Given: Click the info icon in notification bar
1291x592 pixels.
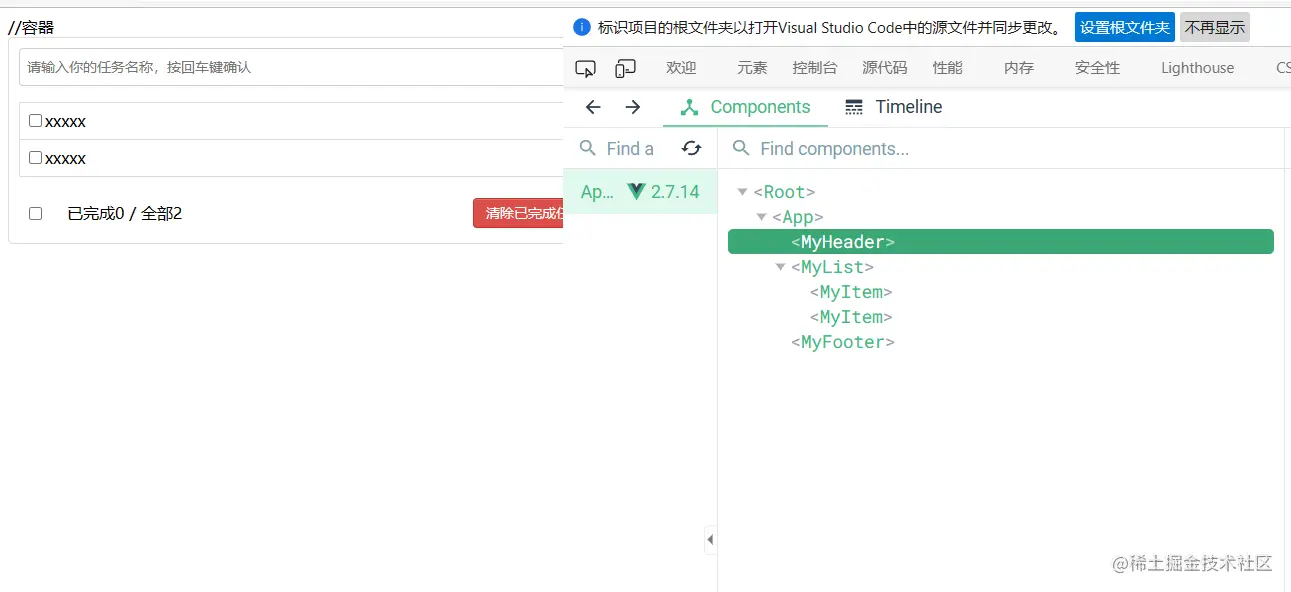Looking at the screenshot, I should coord(582,27).
